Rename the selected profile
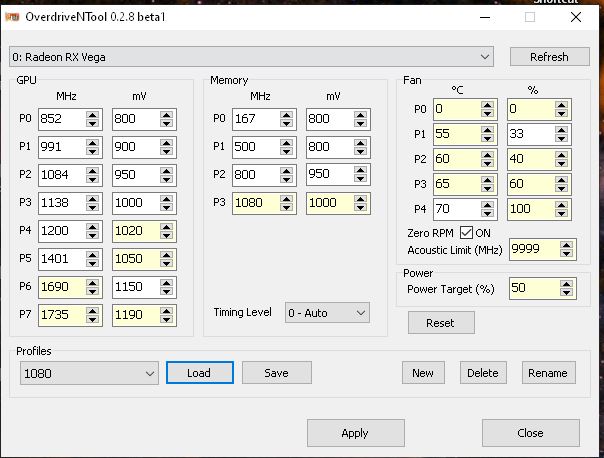 [x=548, y=373]
